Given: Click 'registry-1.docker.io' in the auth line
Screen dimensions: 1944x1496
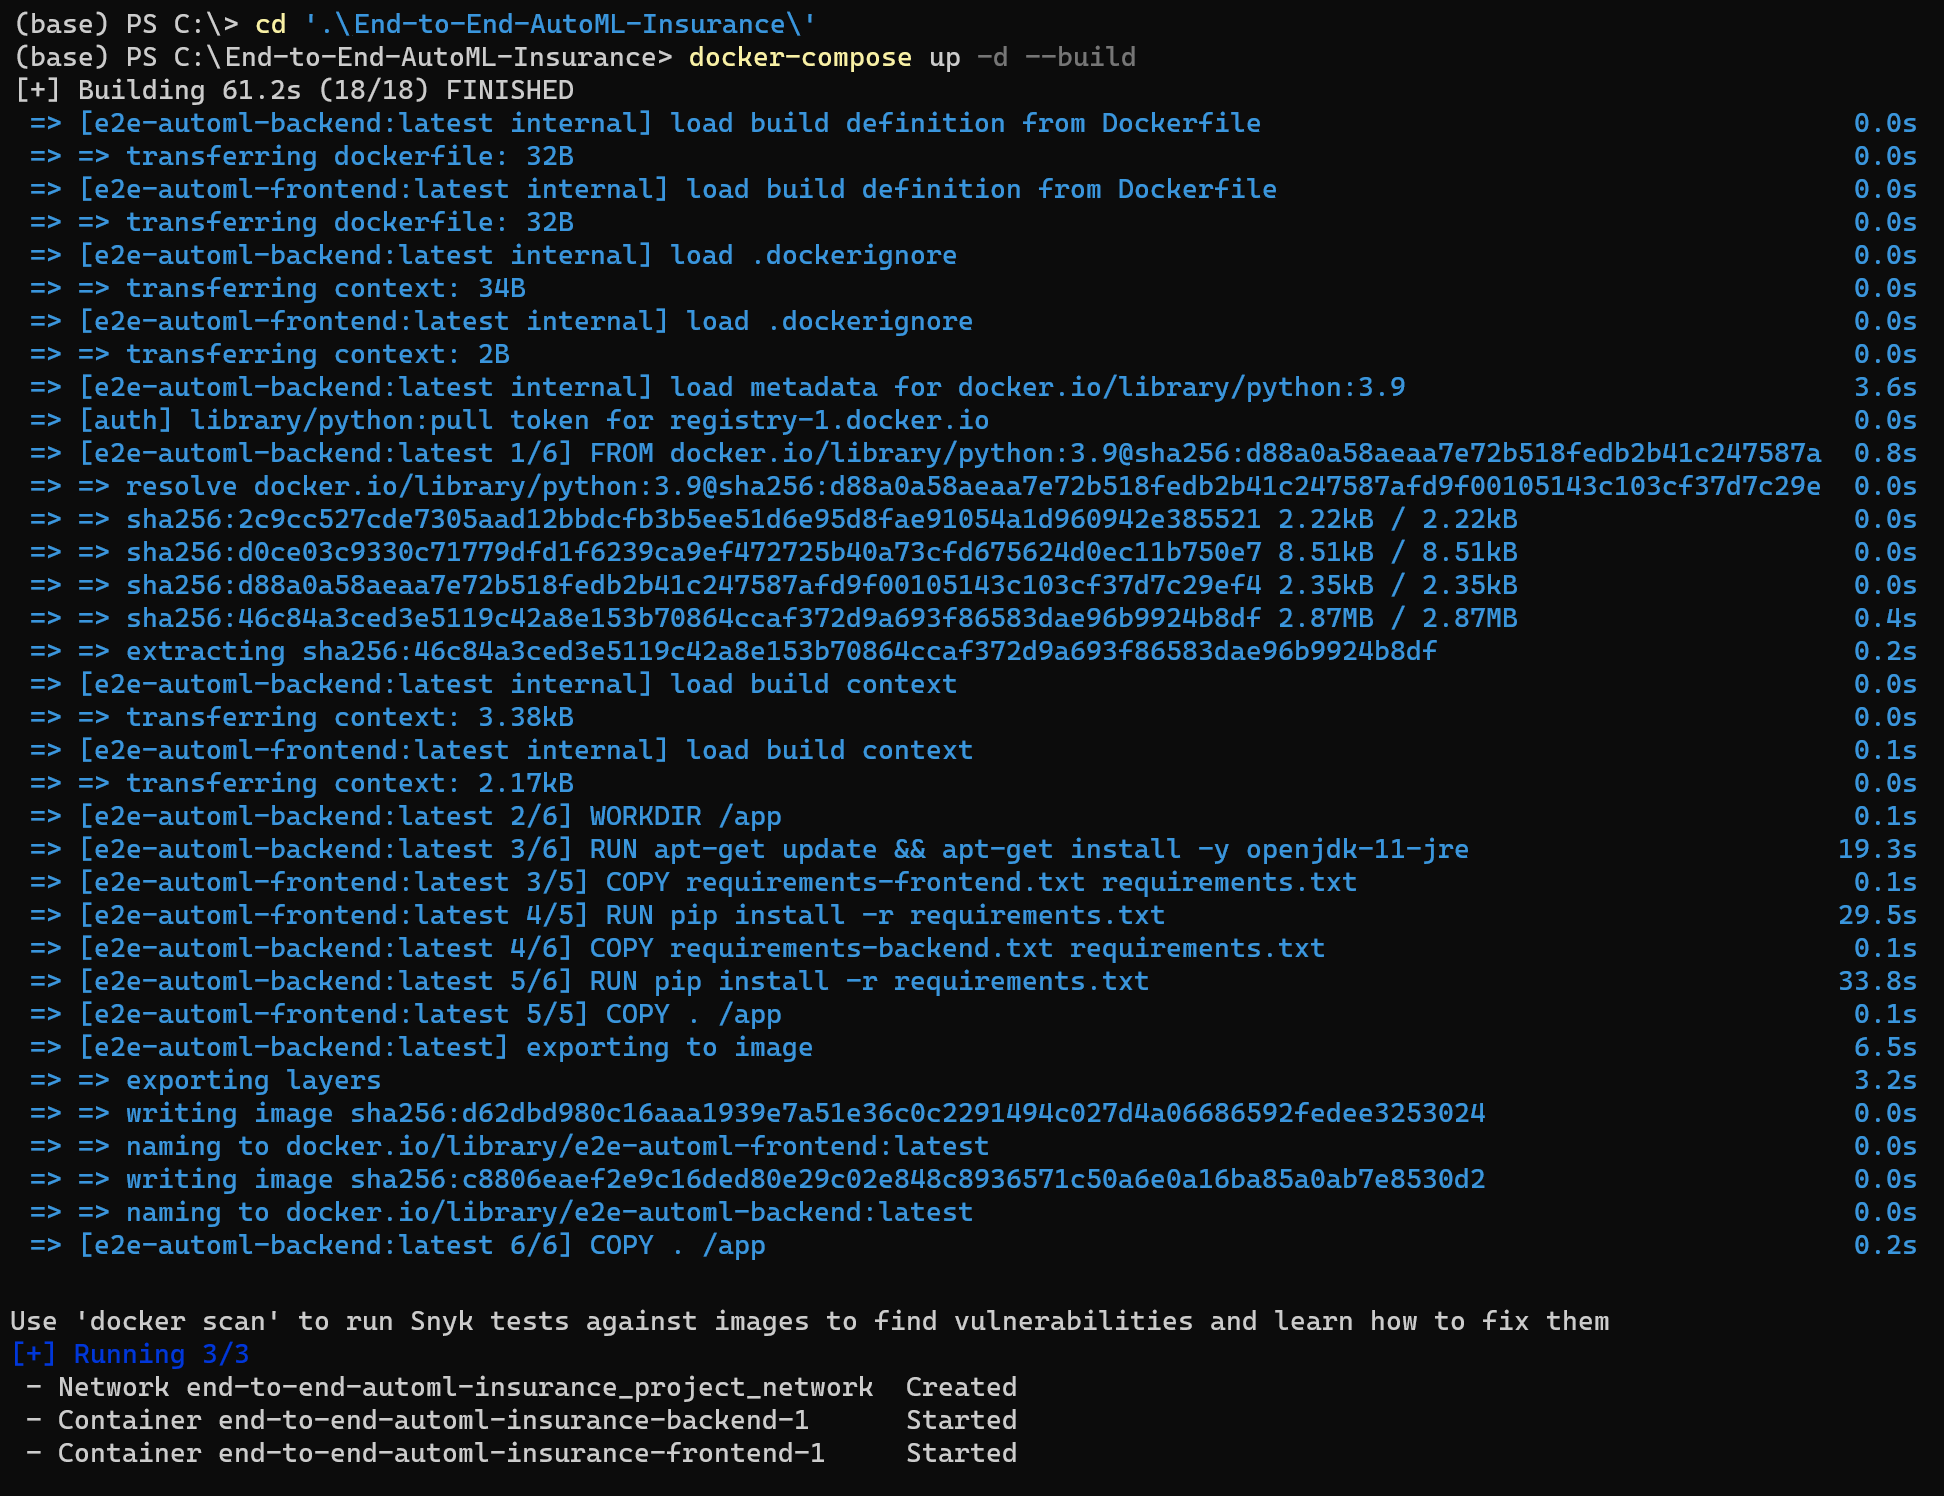Looking at the screenshot, I should click(829, 420).
